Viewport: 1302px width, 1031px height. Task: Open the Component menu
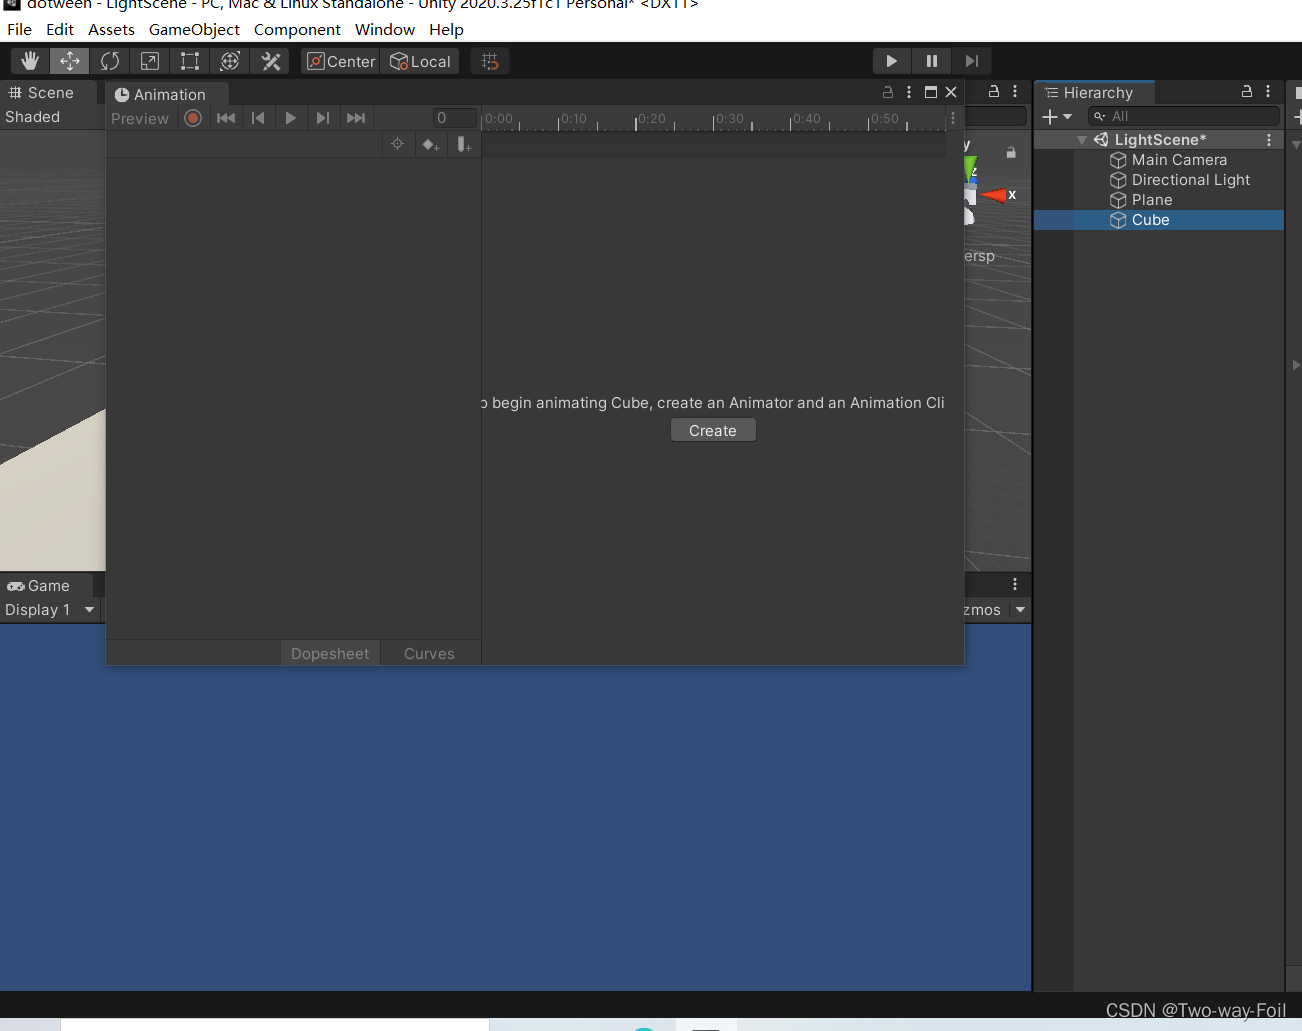[x=297, y=30]
